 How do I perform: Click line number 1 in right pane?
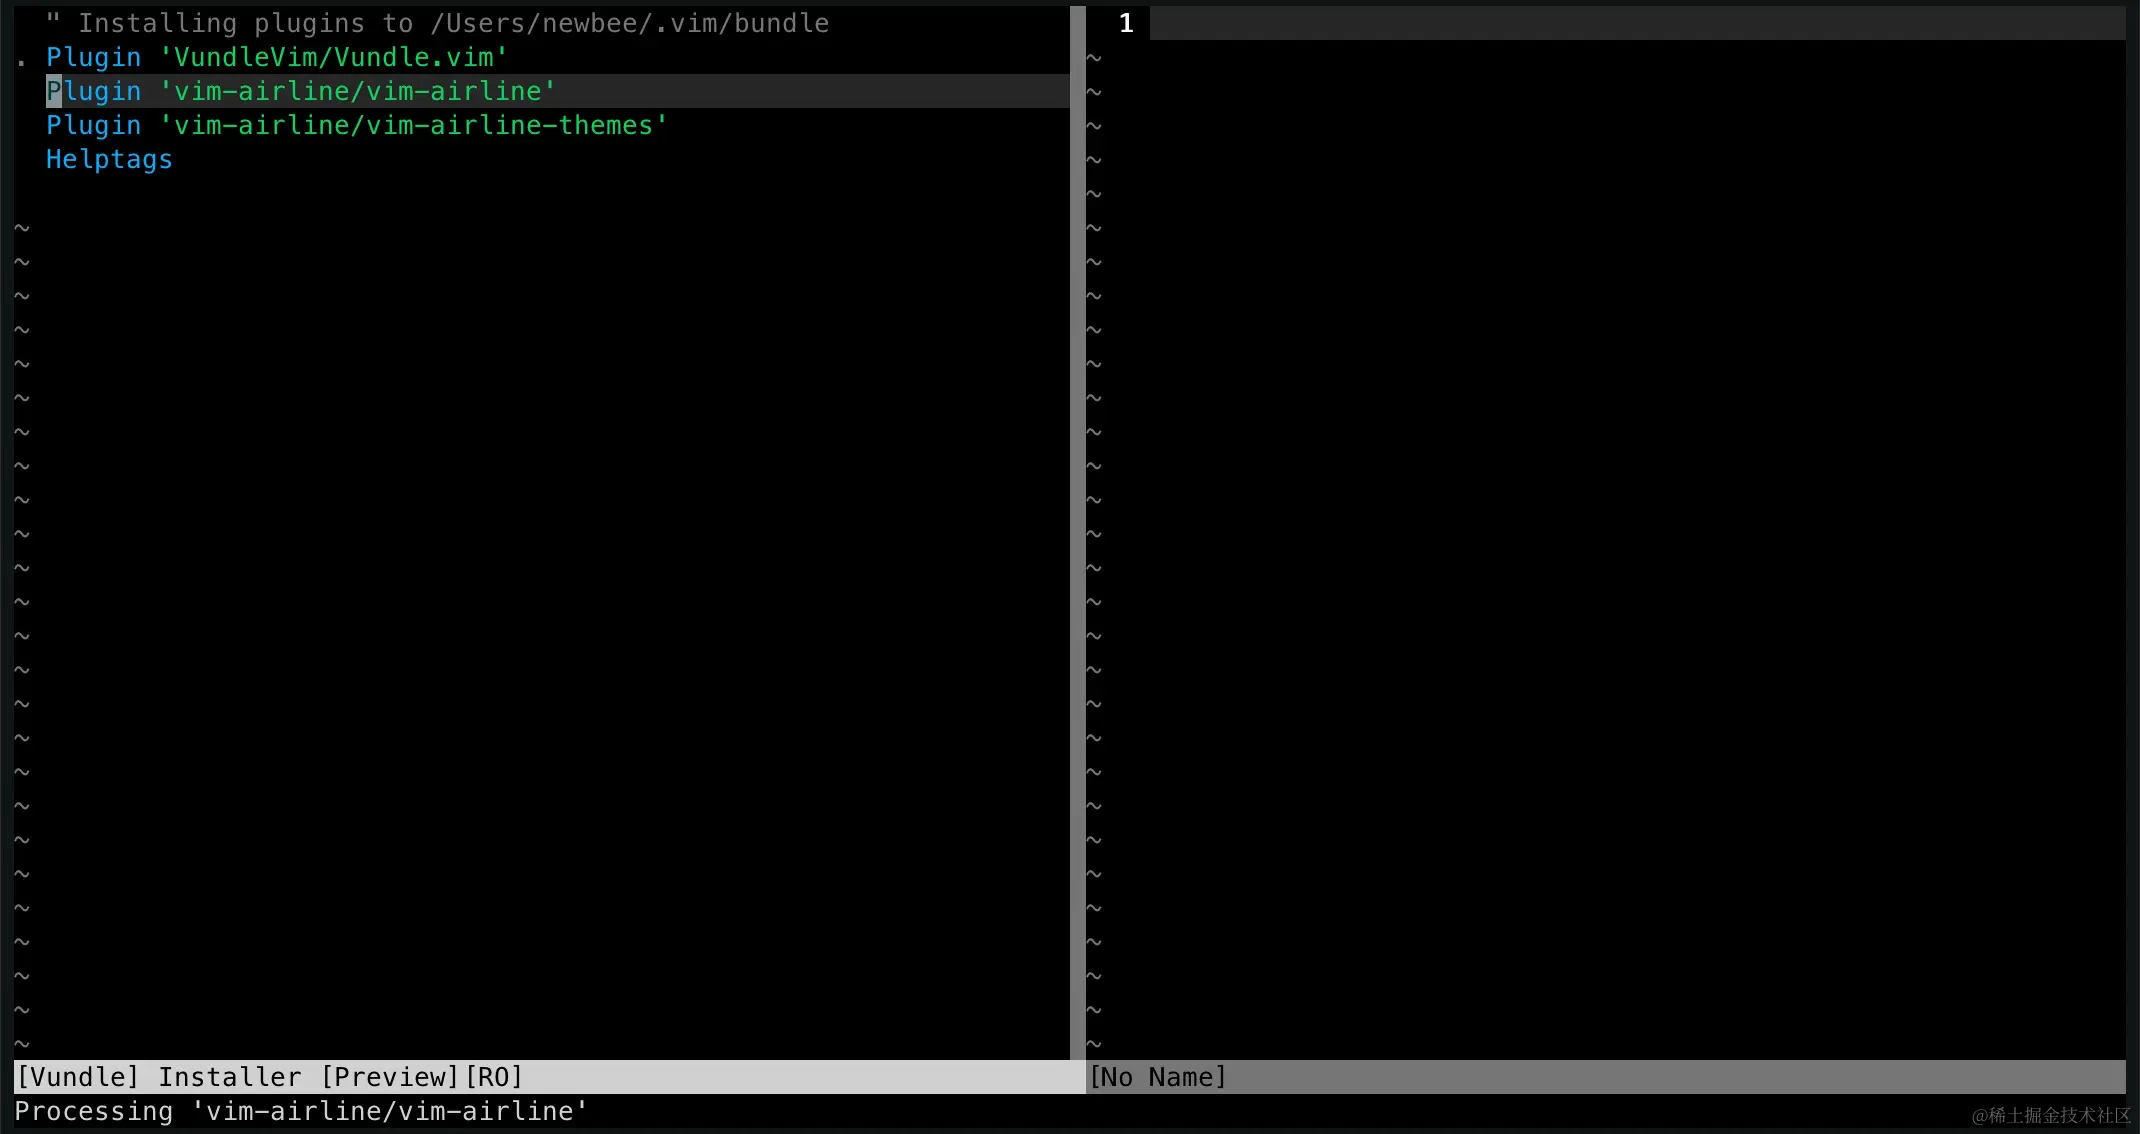(1126, 22)
